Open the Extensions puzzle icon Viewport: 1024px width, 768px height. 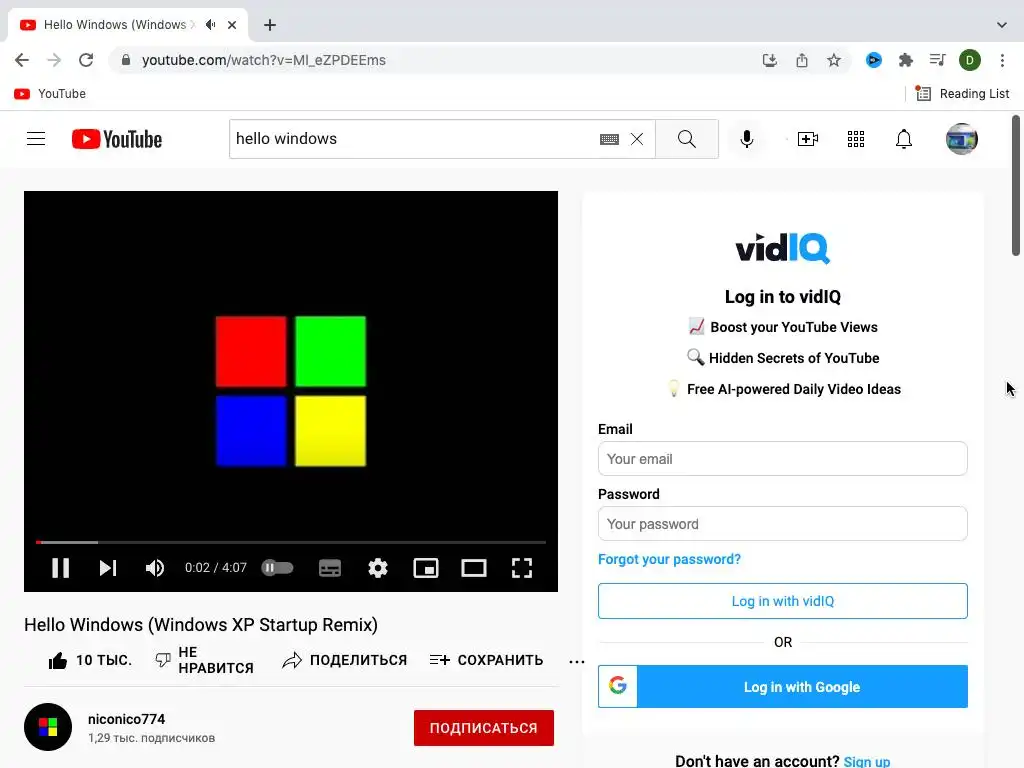[x=906, y=60]
